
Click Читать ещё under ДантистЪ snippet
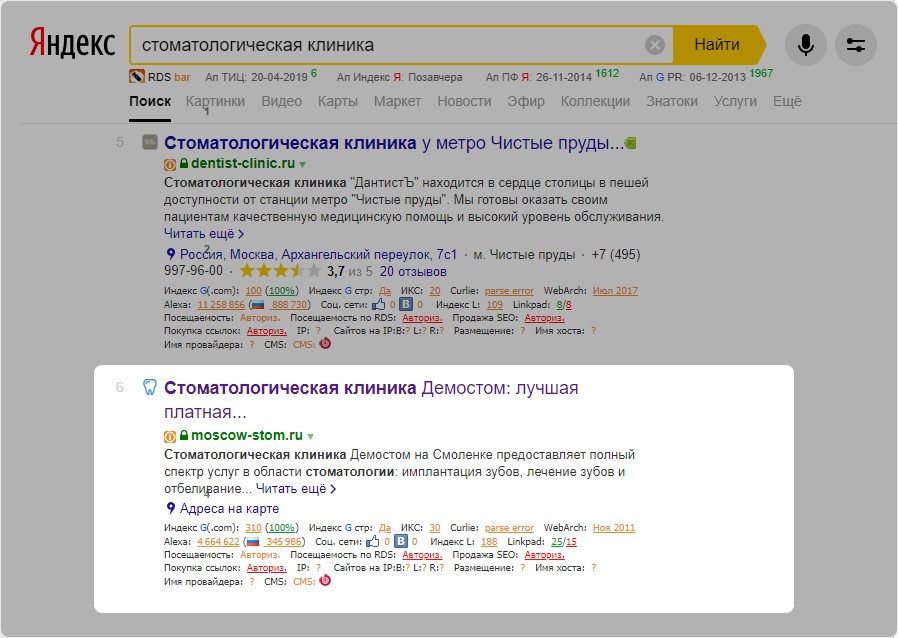(204, 234)
